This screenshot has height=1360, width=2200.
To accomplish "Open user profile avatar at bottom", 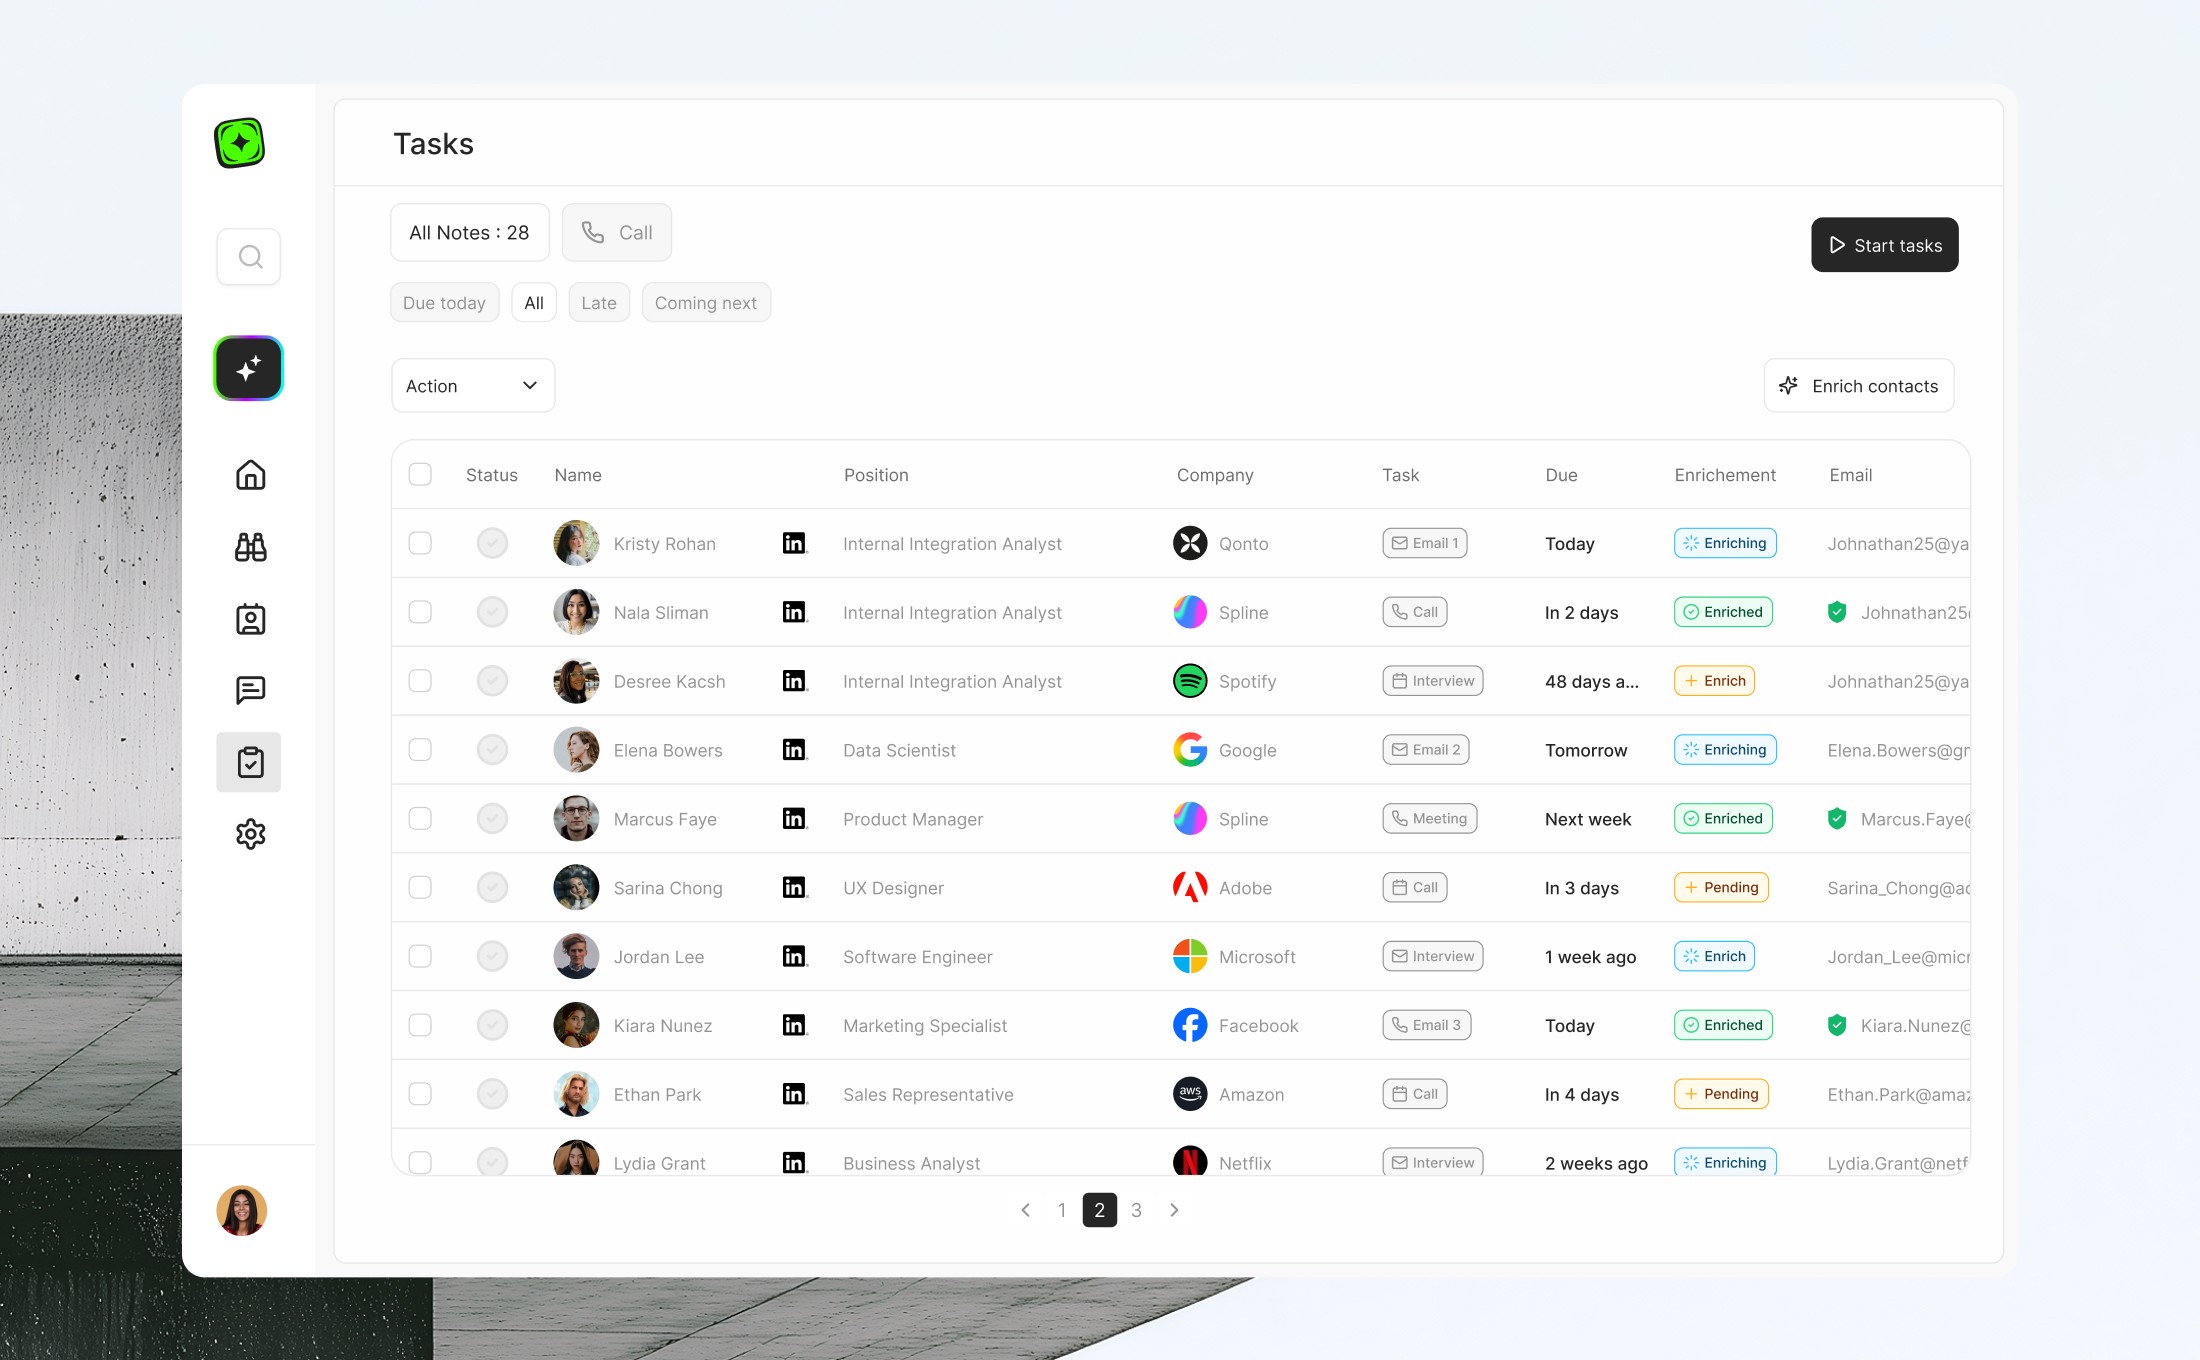I will tap(242, 1211).
